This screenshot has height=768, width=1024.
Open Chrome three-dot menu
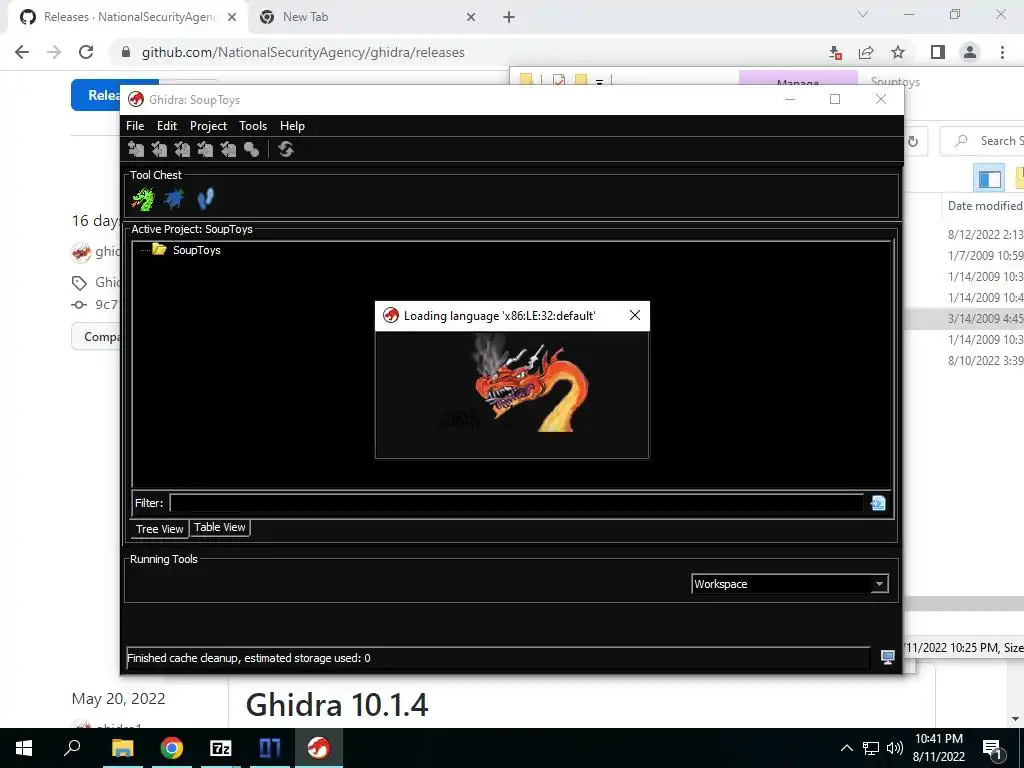coord(1002,52)
